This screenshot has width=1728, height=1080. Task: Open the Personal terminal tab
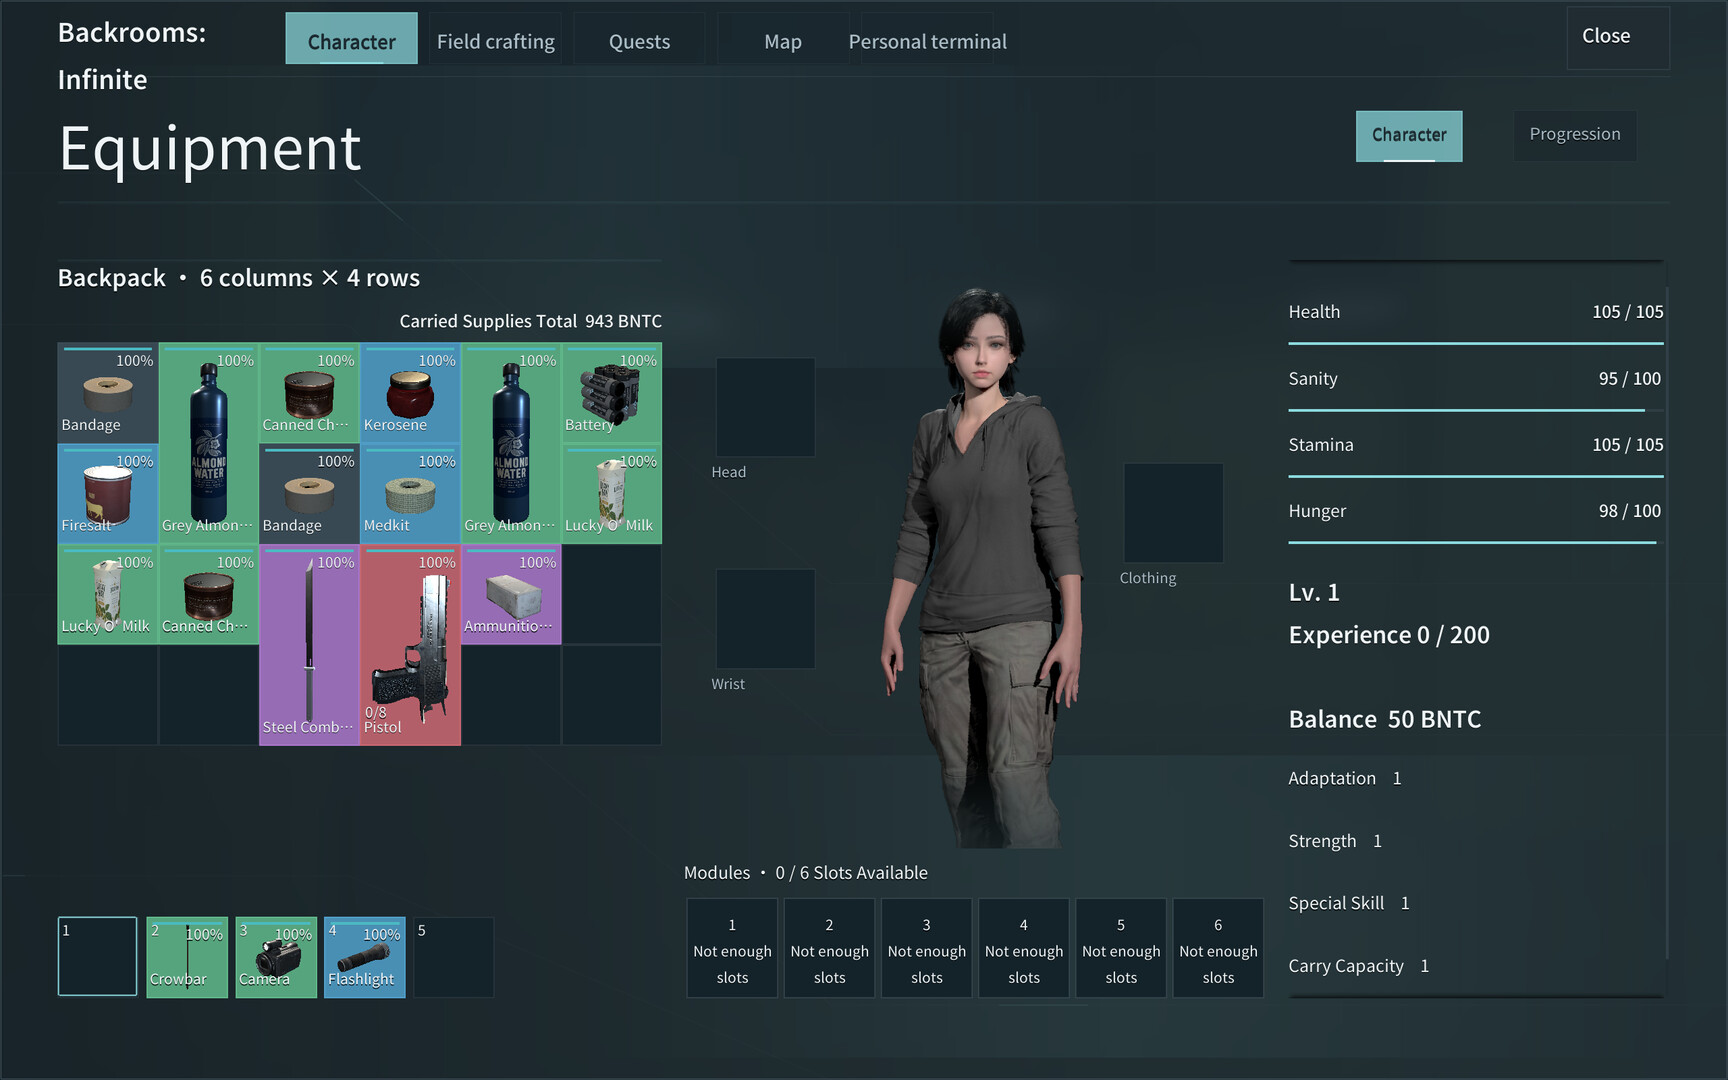[927, 41]
